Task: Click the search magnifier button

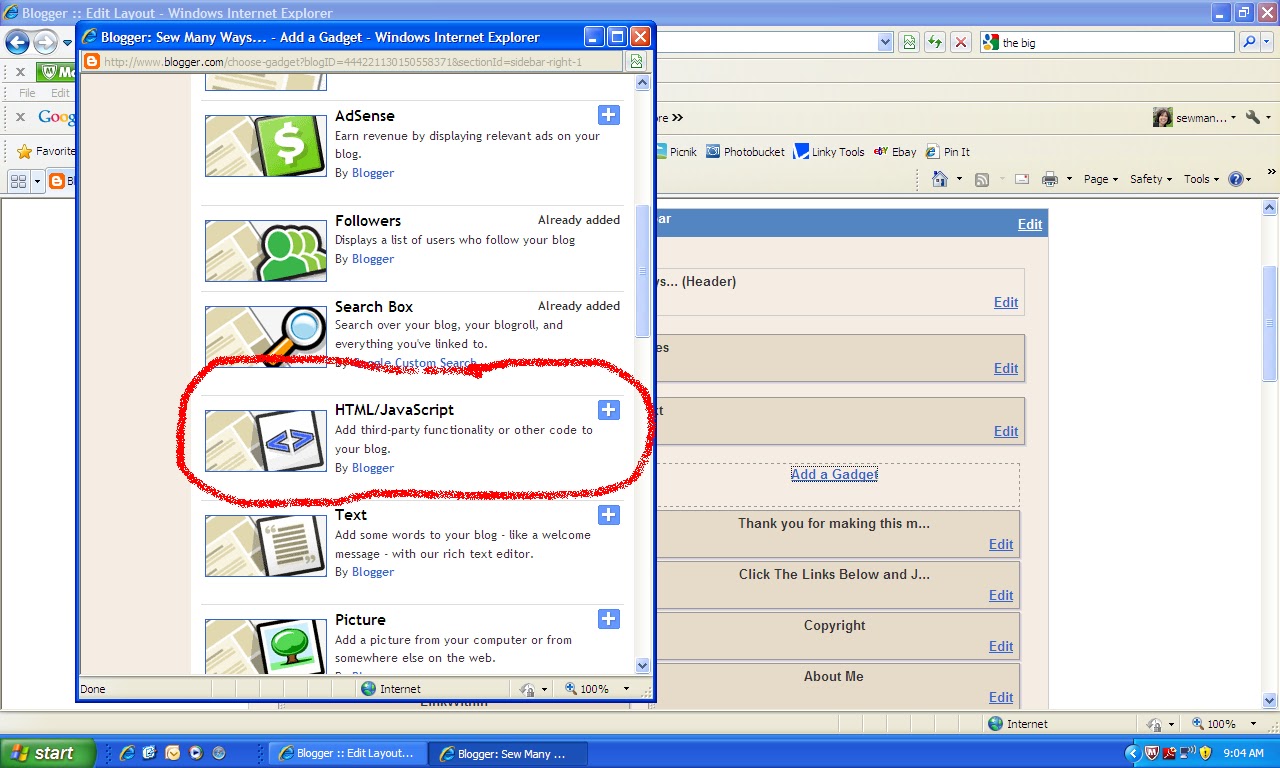Action: pos(1249,42)
